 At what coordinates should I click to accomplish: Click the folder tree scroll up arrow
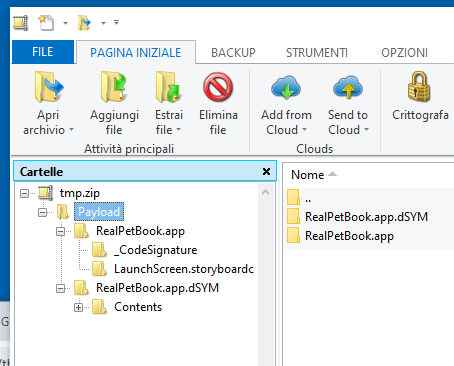coord(265,192)
